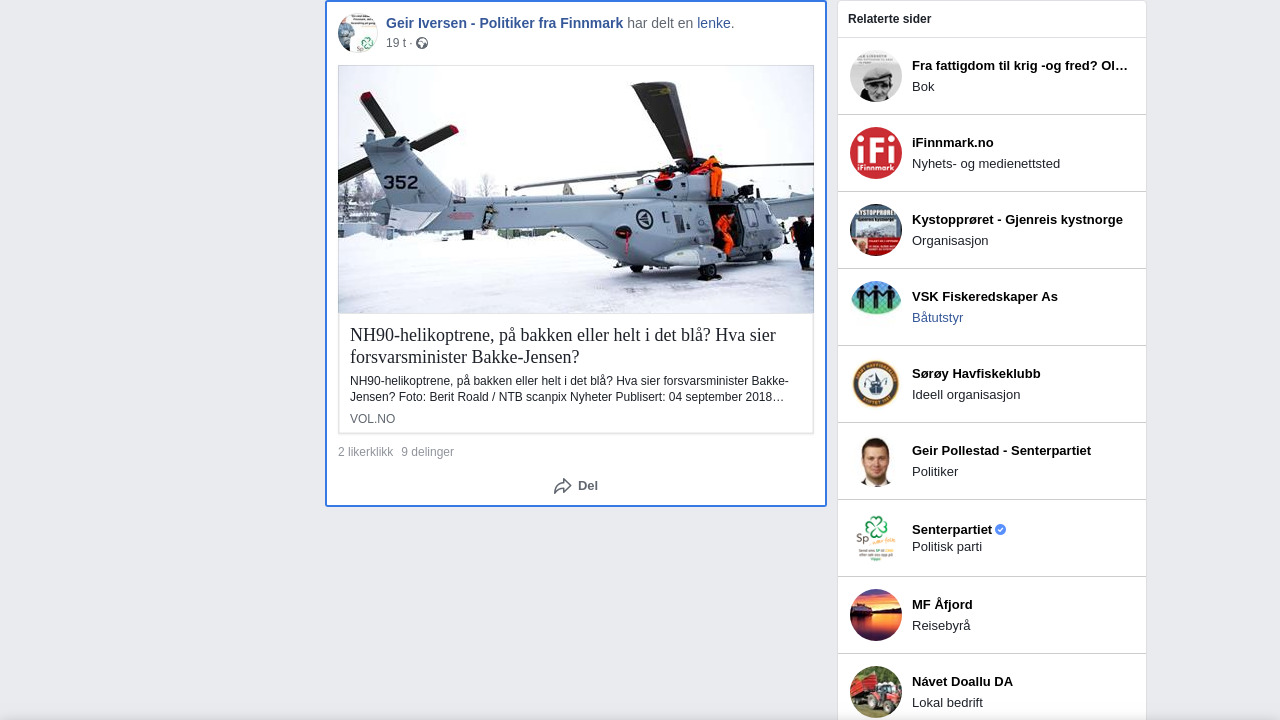Open the Fra fattigdom til krig page avatar

(x=876, y=76)
